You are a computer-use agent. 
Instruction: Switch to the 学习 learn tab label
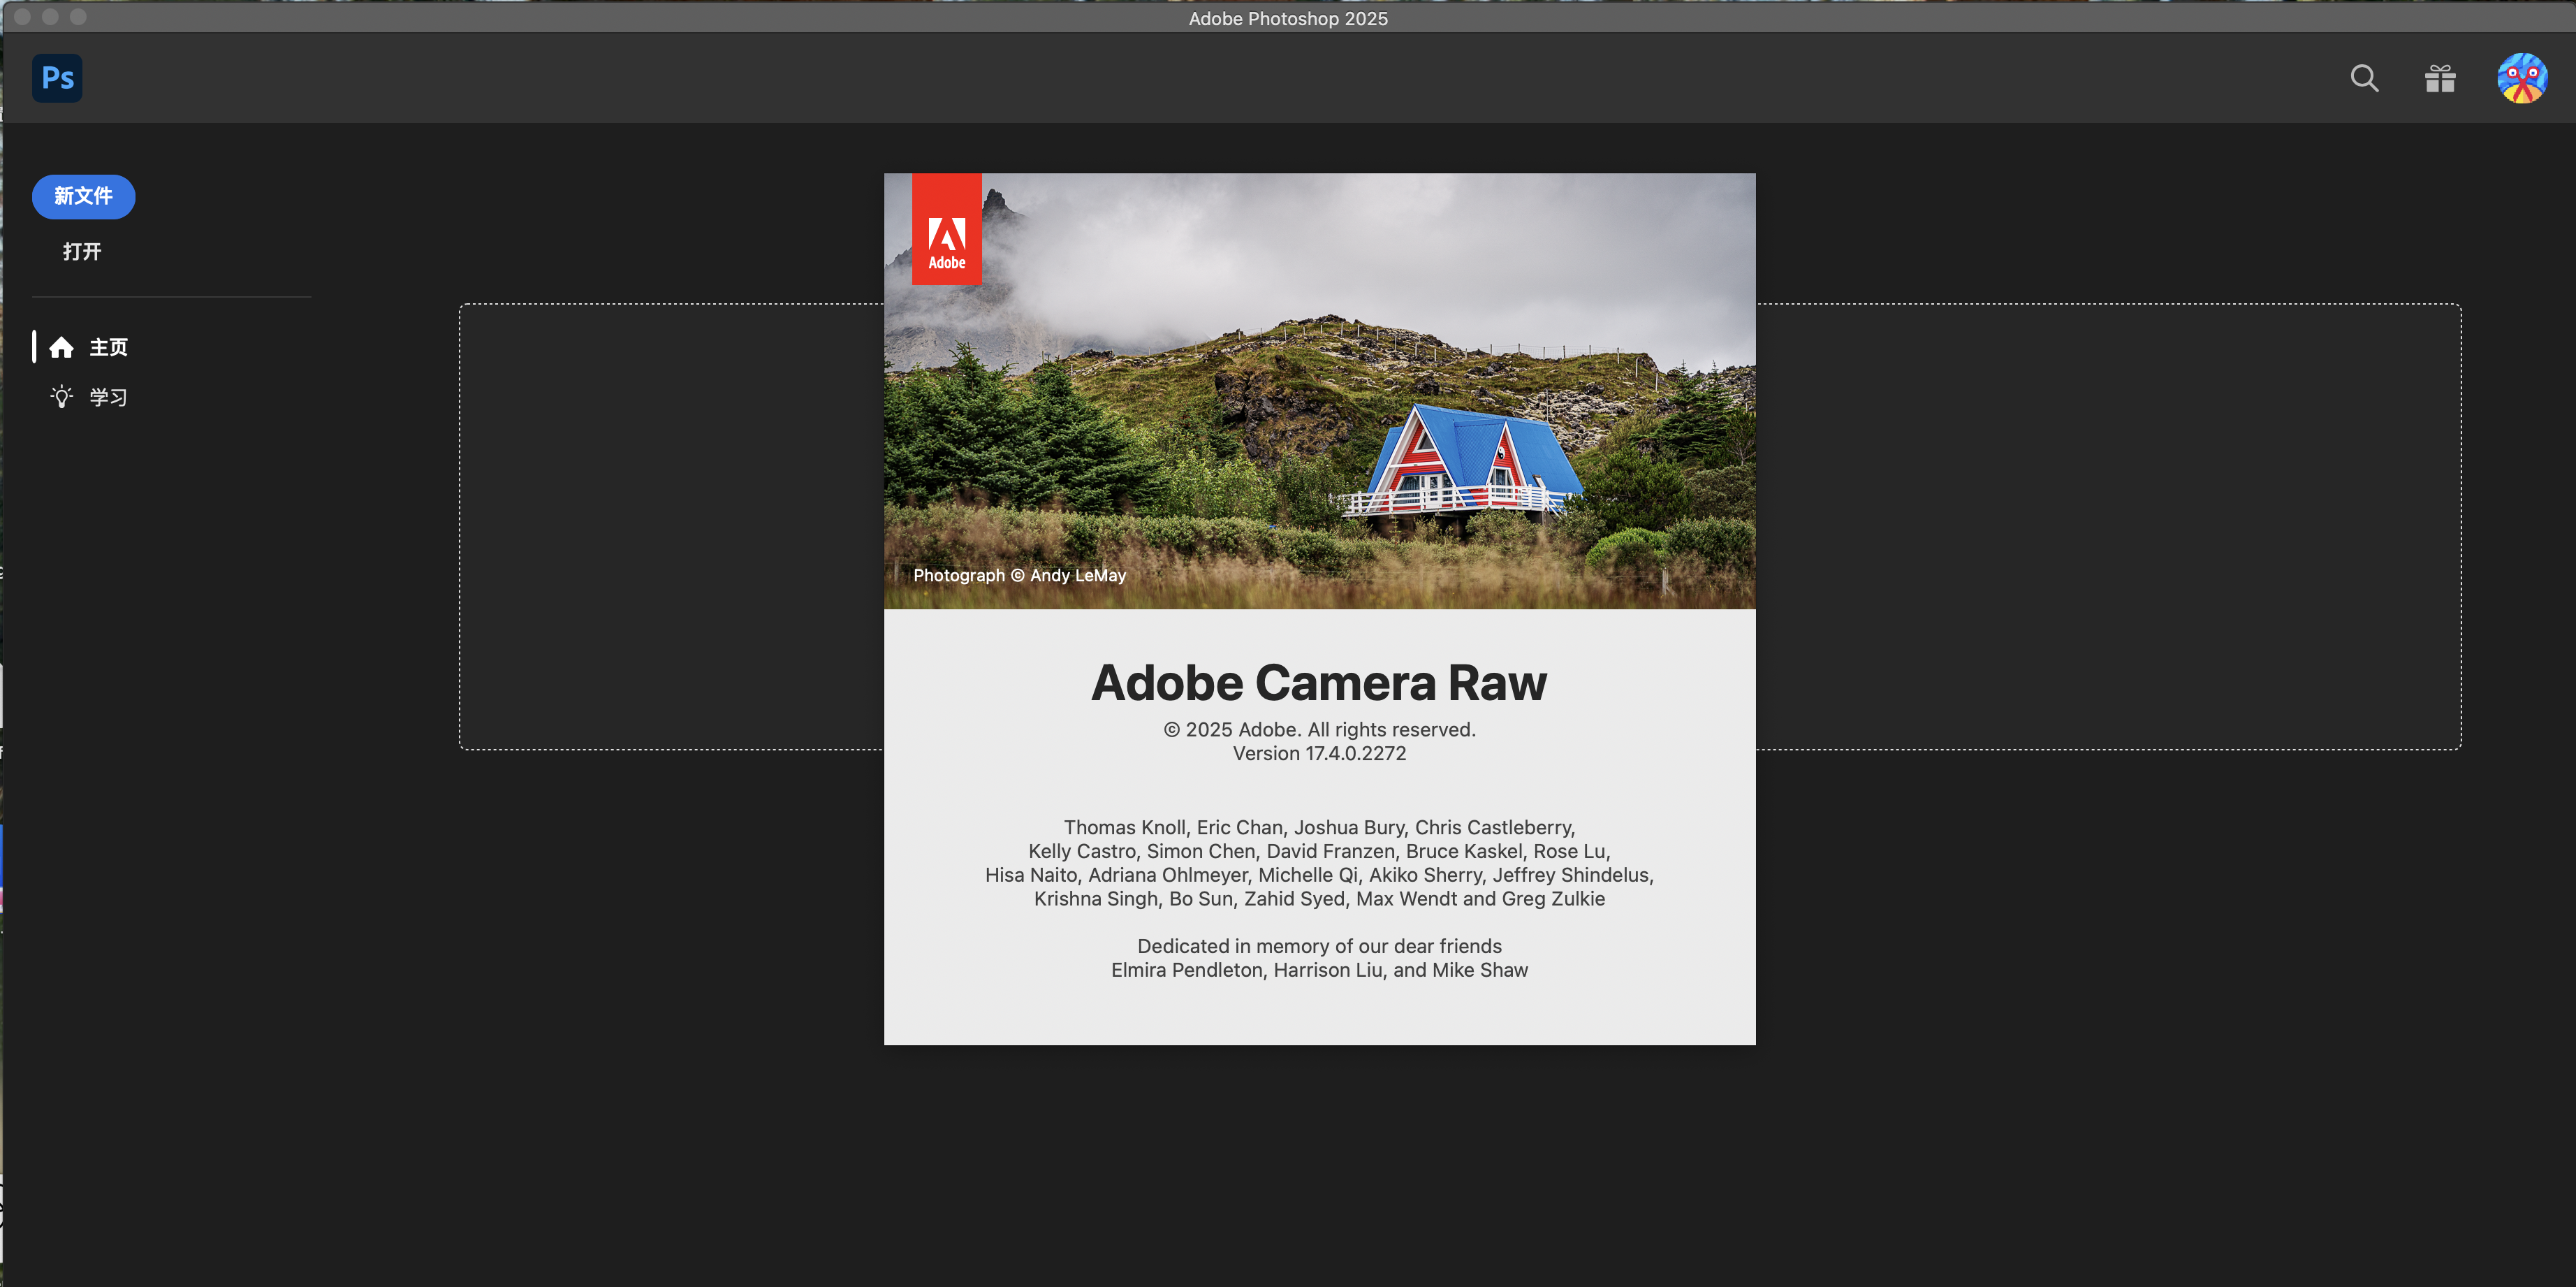click(108, 397)
